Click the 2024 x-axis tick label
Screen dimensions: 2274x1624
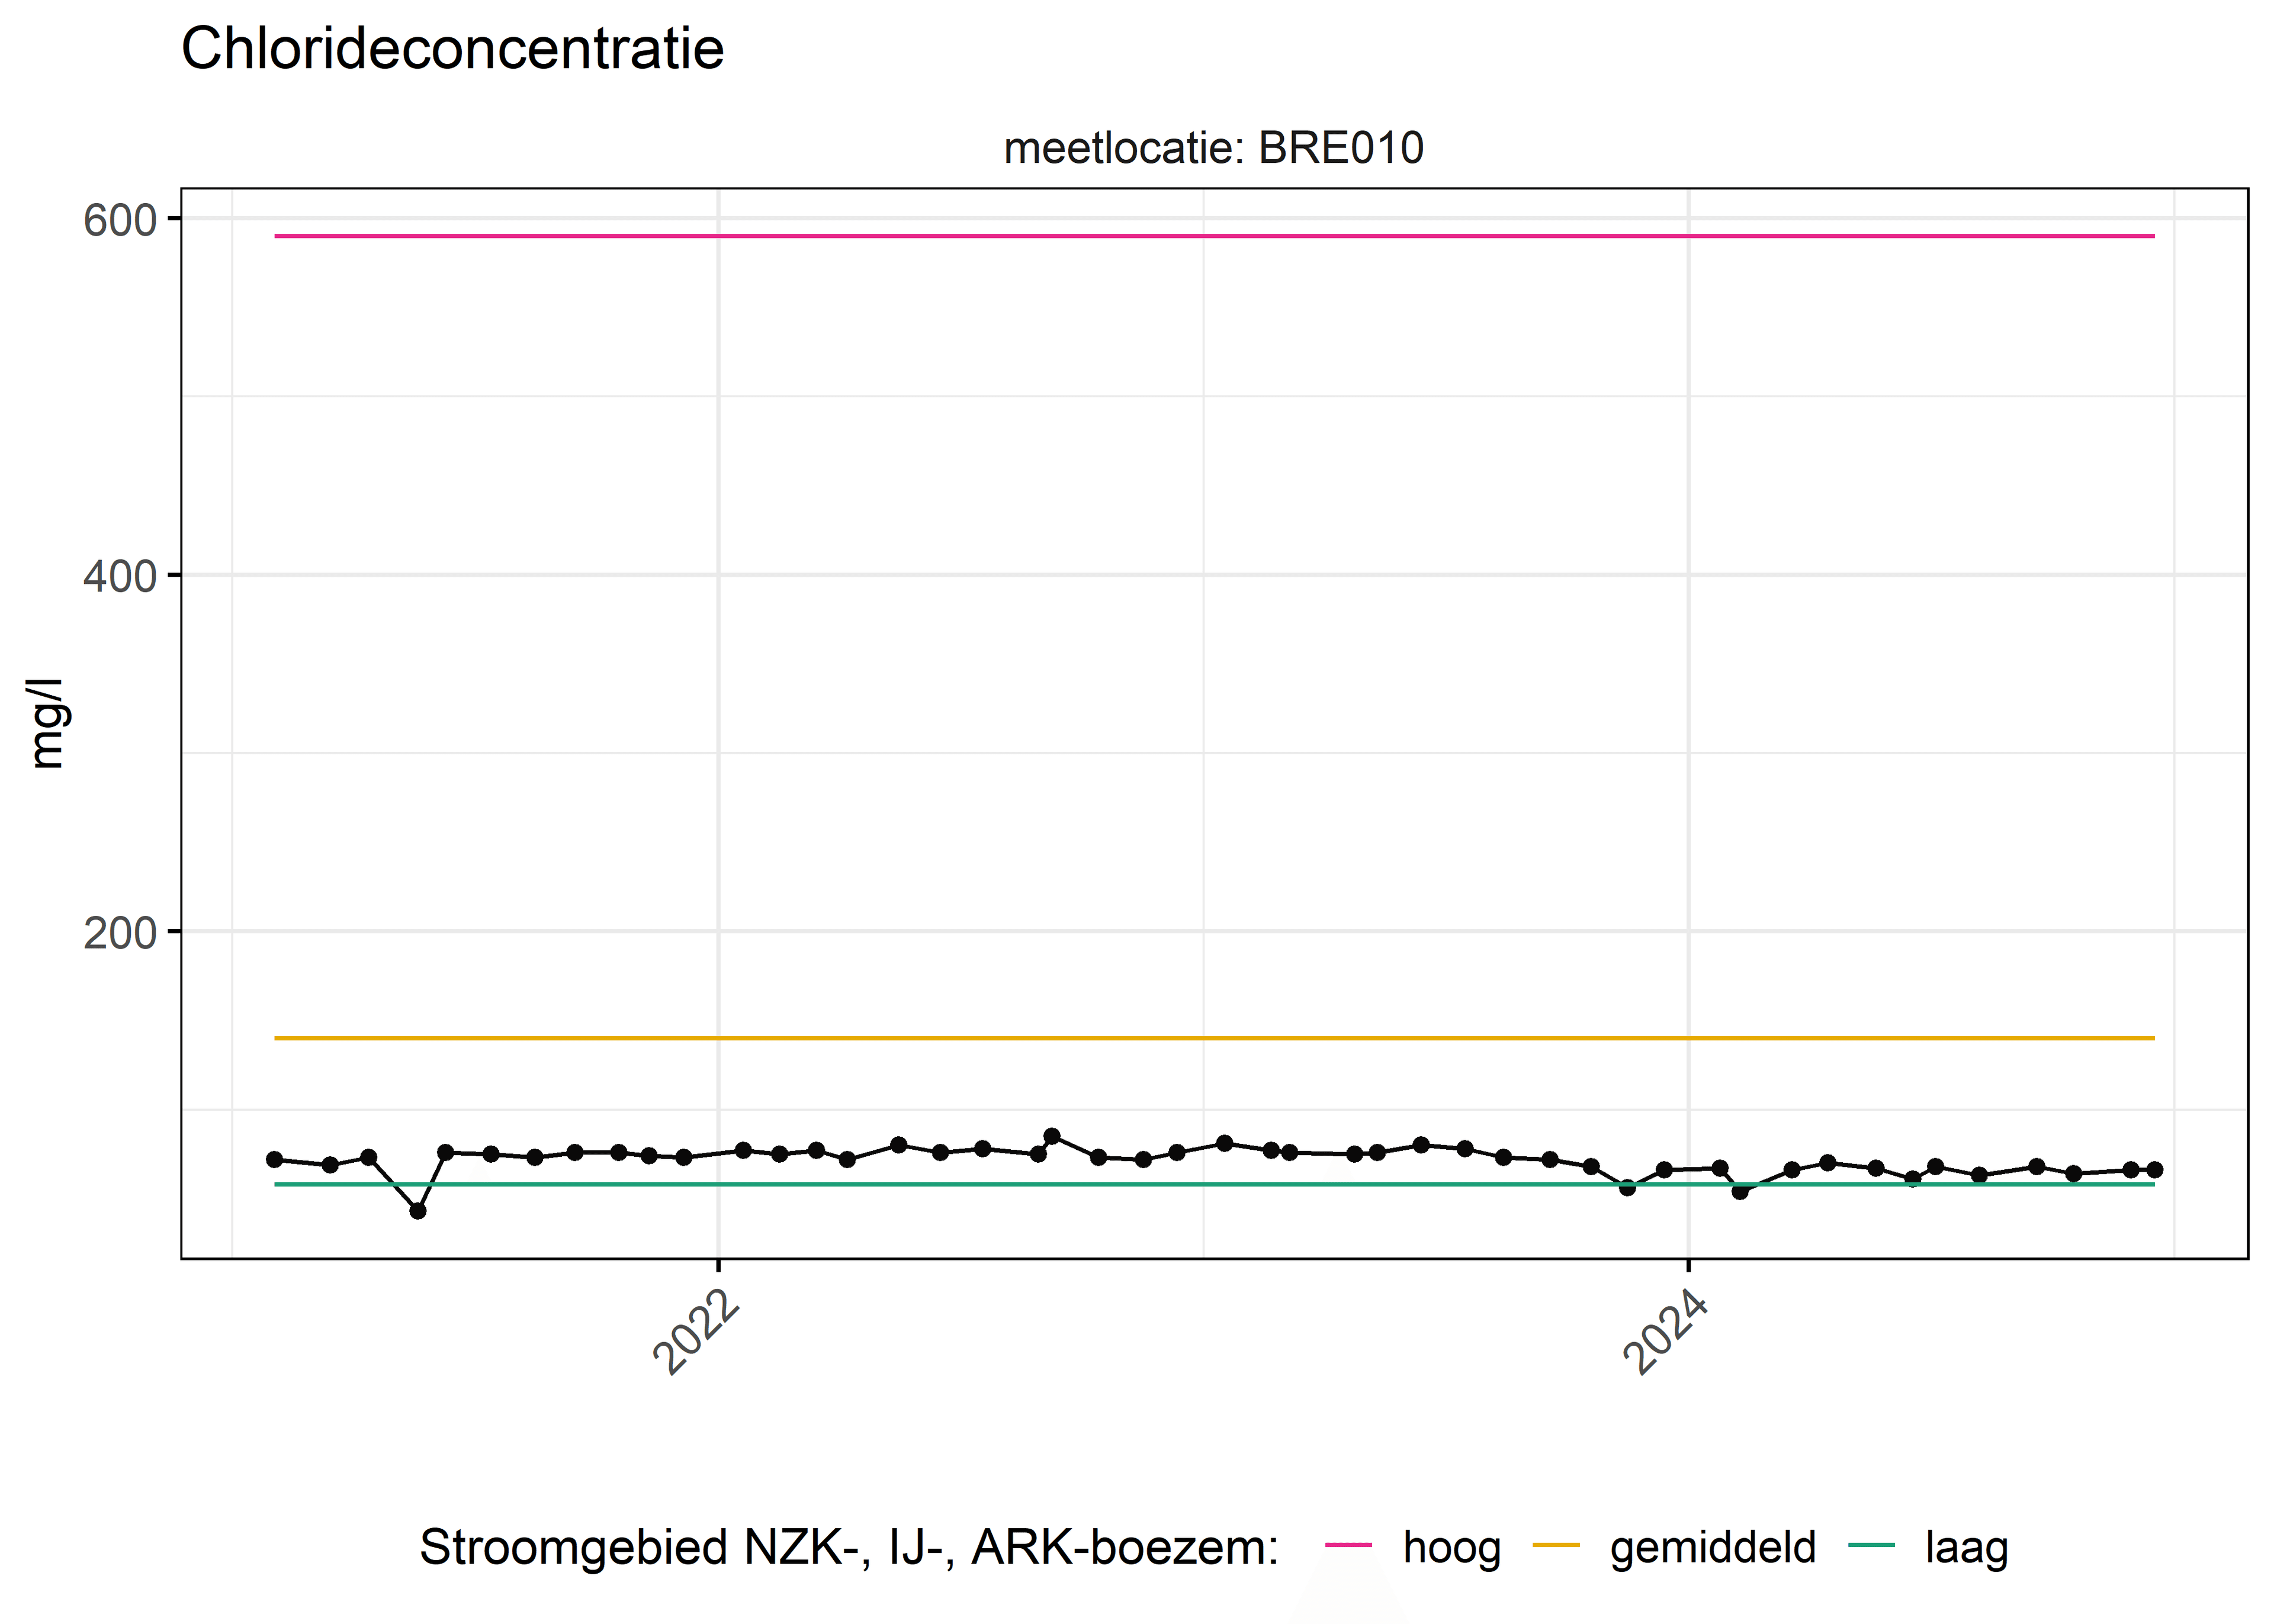1666,1334
